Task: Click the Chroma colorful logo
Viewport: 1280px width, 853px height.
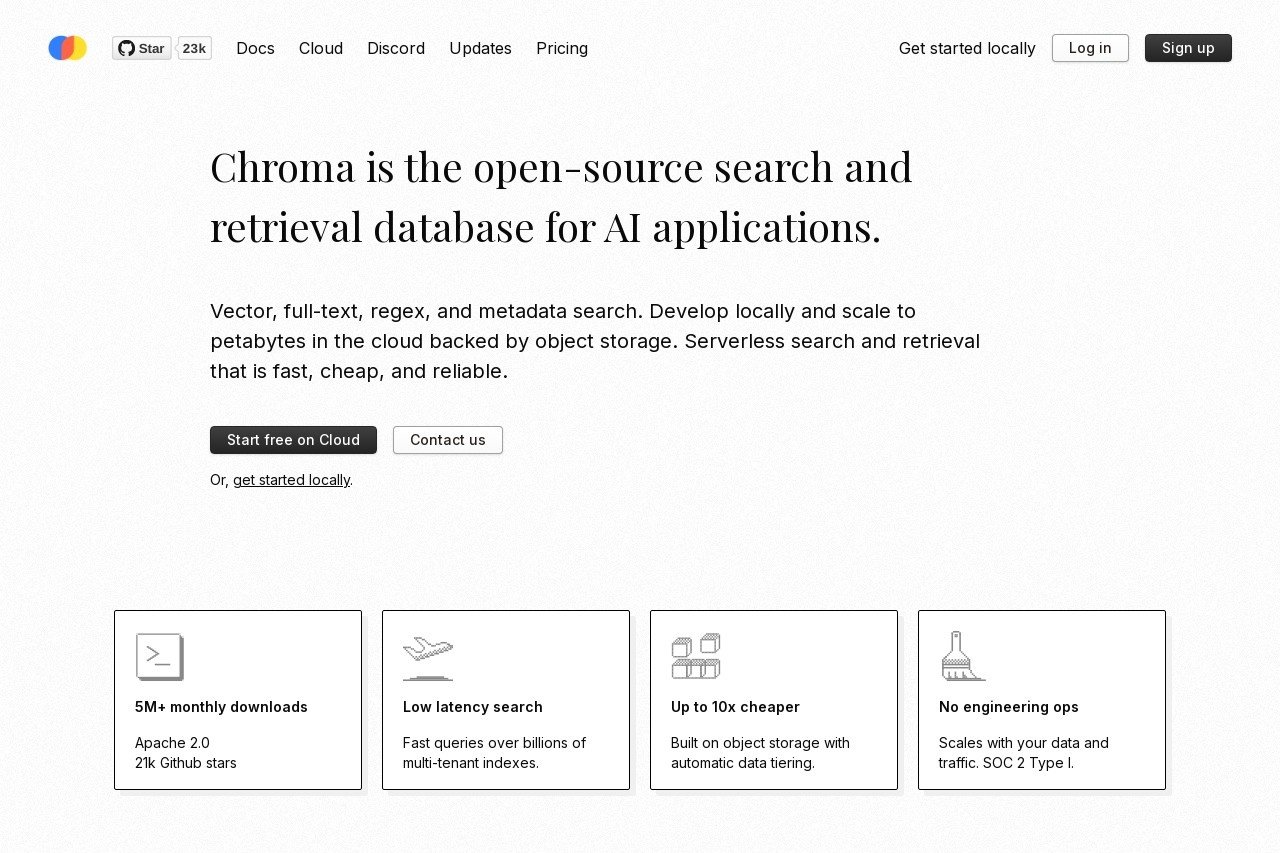Action: (x=68, y=48)
